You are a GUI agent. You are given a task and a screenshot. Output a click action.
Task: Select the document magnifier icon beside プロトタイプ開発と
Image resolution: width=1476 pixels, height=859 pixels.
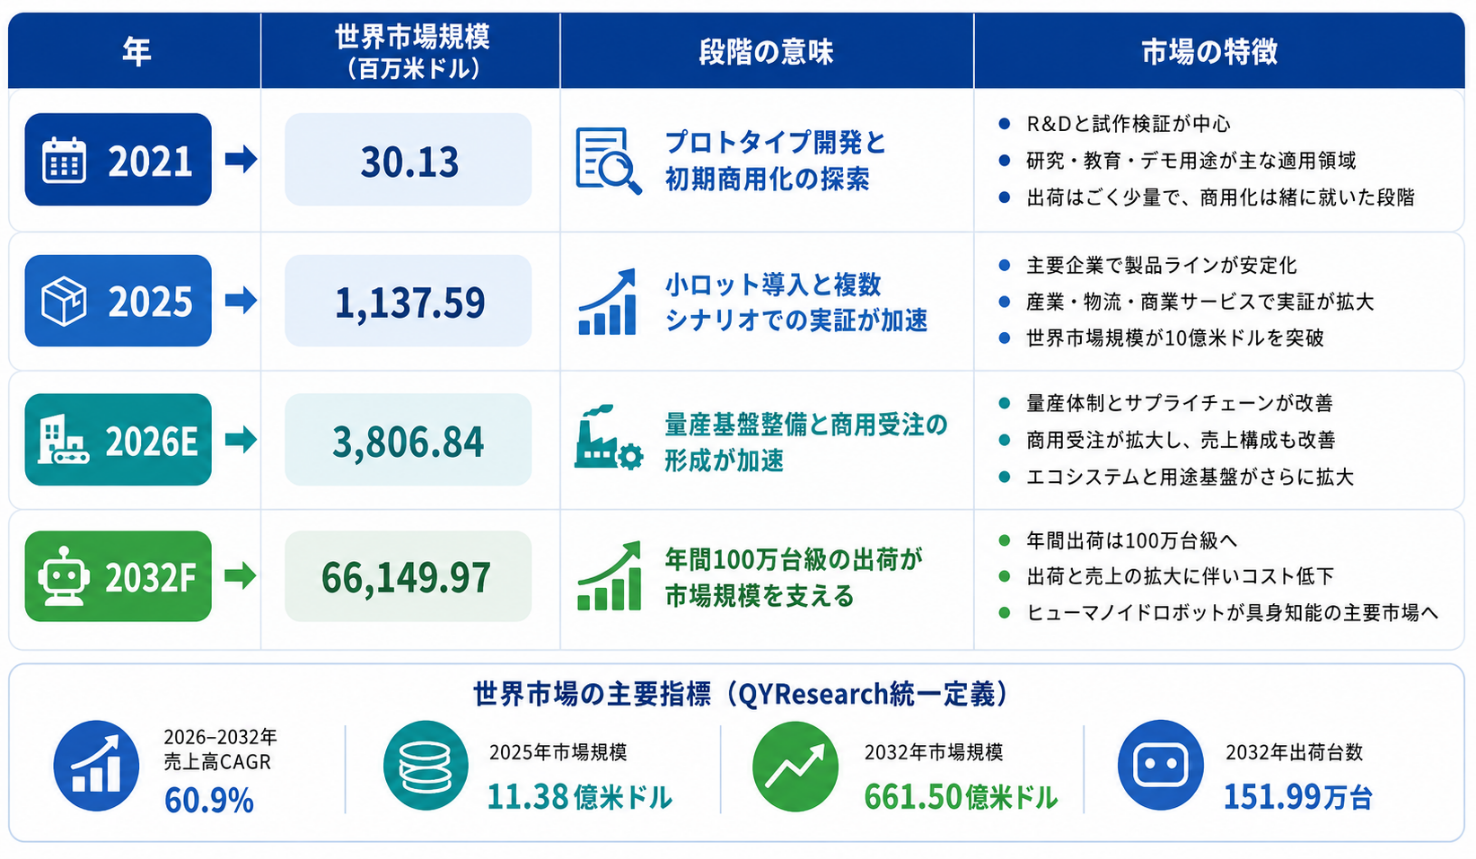tap(608, 161)
